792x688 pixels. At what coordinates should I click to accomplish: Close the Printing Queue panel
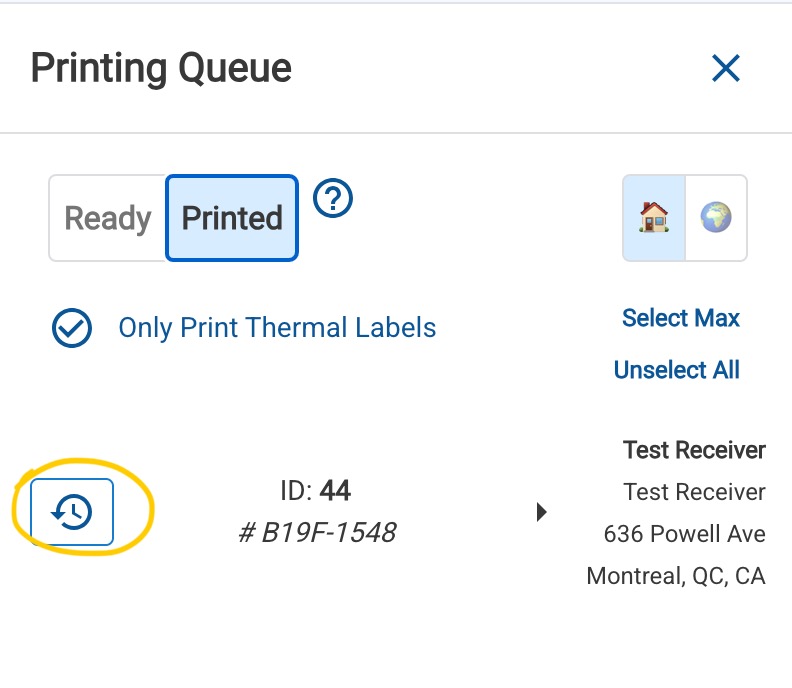(x=725, y=68)
